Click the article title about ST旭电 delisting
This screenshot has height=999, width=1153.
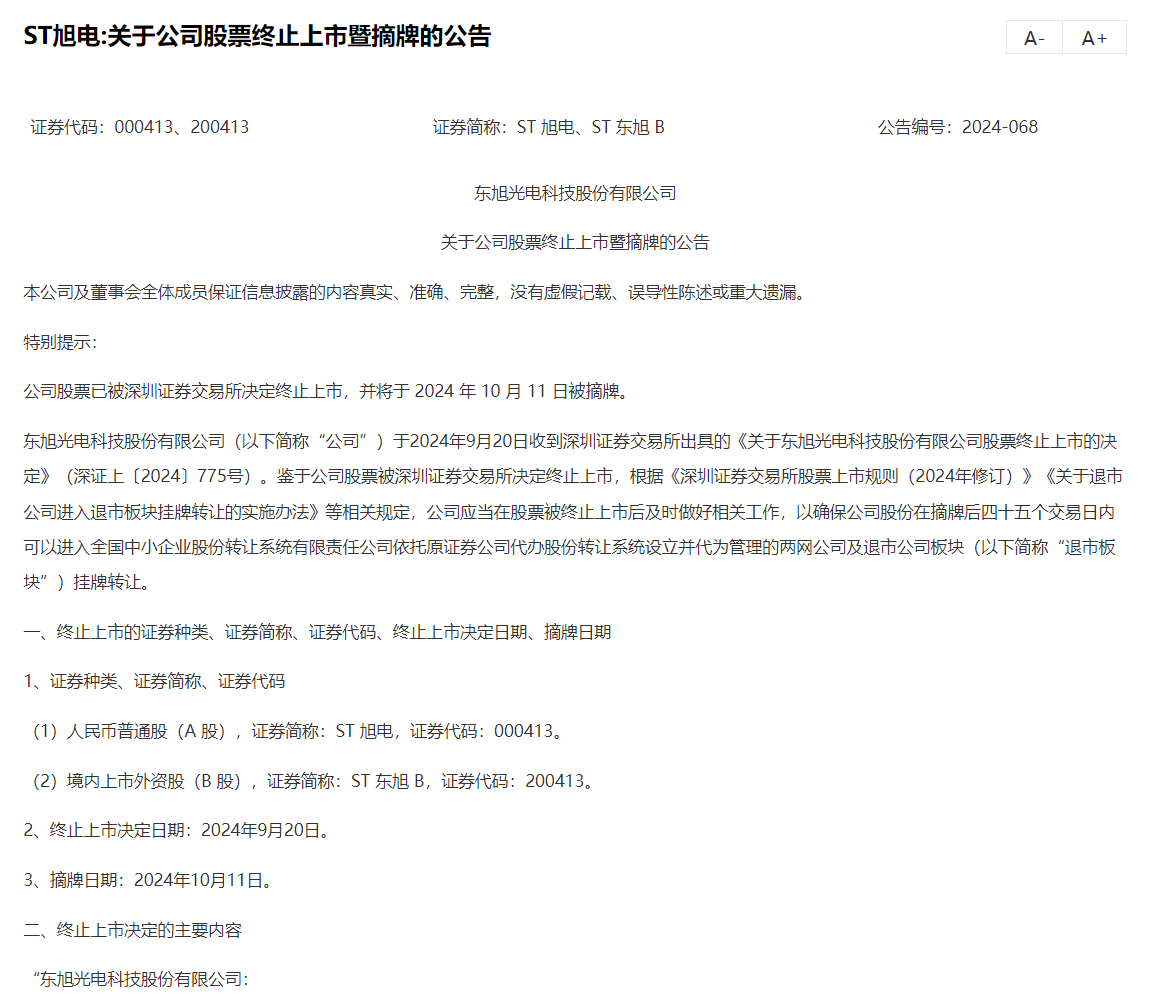click(257, 36)
